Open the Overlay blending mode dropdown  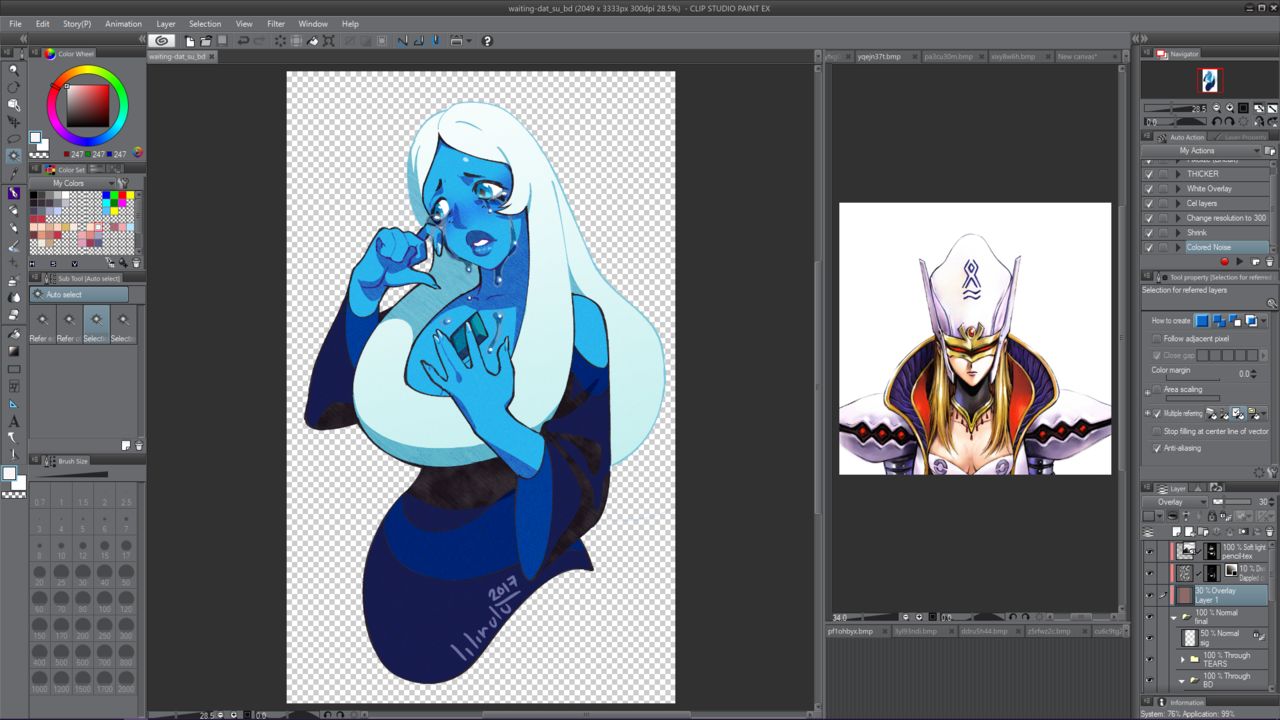tap(1175, 502)
